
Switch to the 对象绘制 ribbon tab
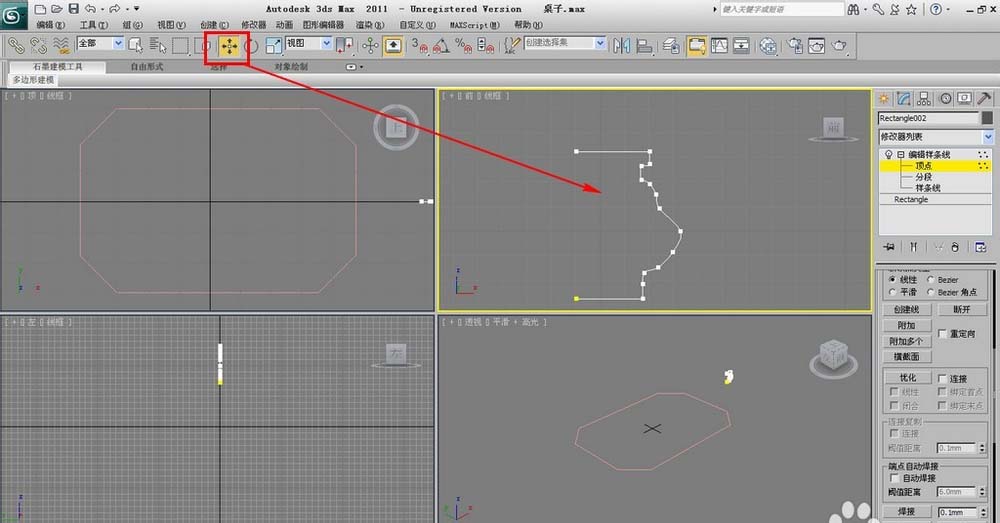pyautogui.click(x=291, y=66)
